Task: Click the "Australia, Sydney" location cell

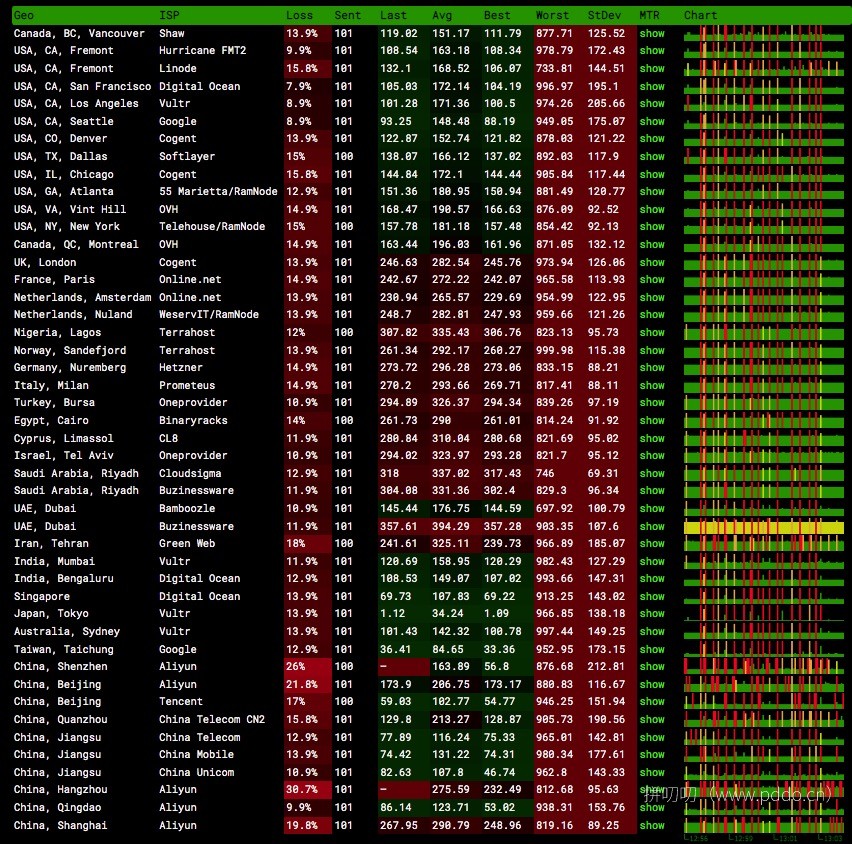Action: [x=67, y=632]
